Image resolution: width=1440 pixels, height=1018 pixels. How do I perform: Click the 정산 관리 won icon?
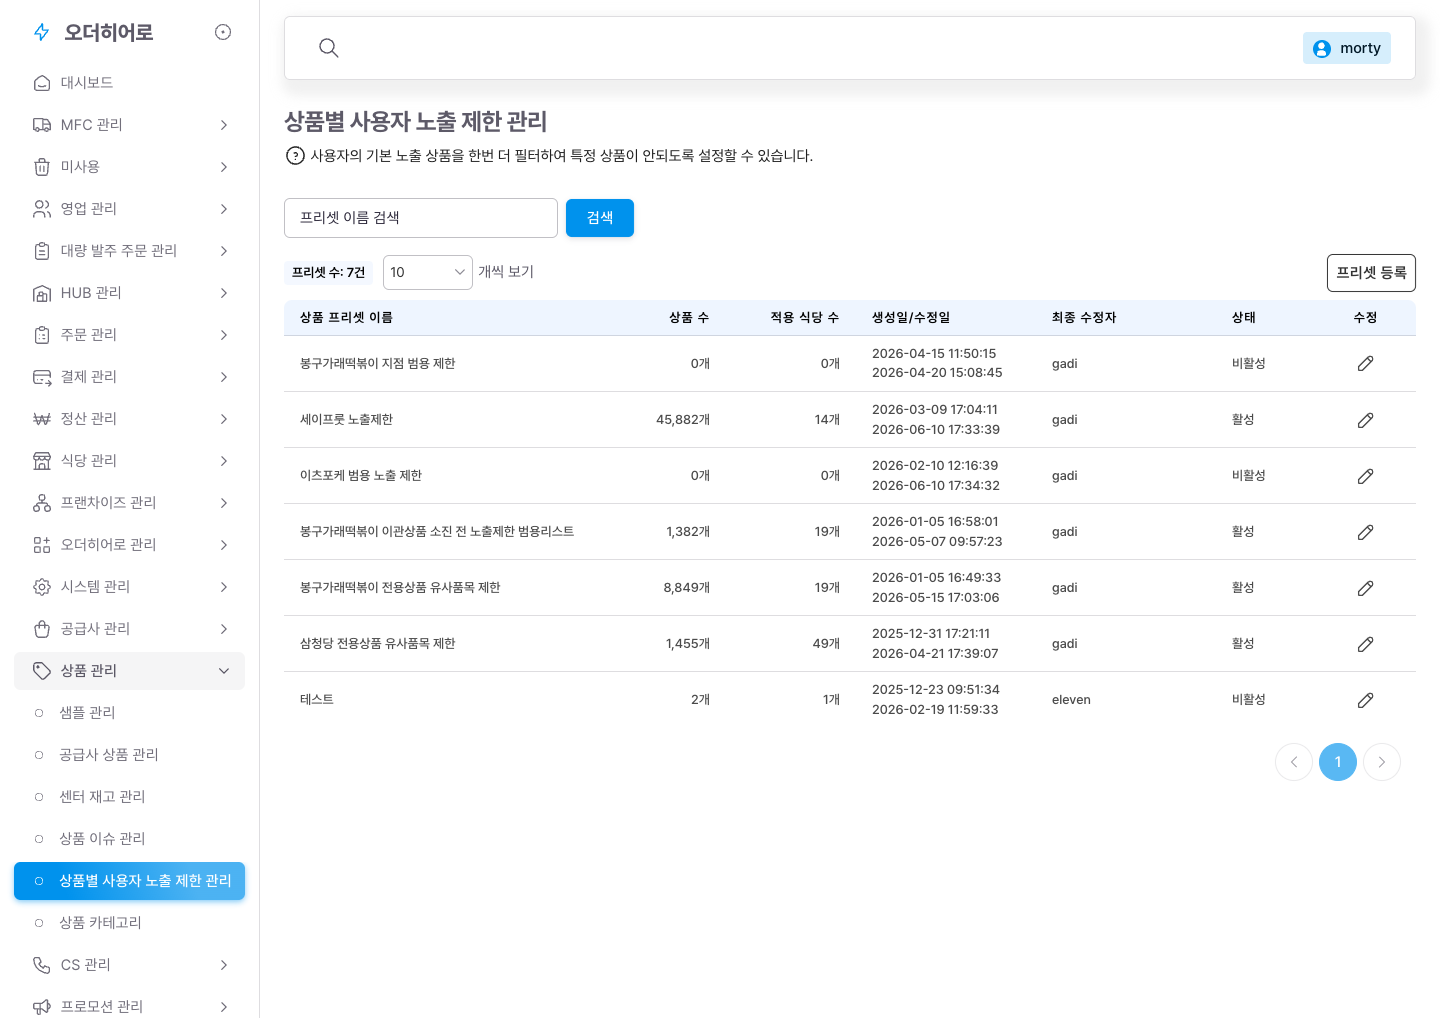pos(42,419)
